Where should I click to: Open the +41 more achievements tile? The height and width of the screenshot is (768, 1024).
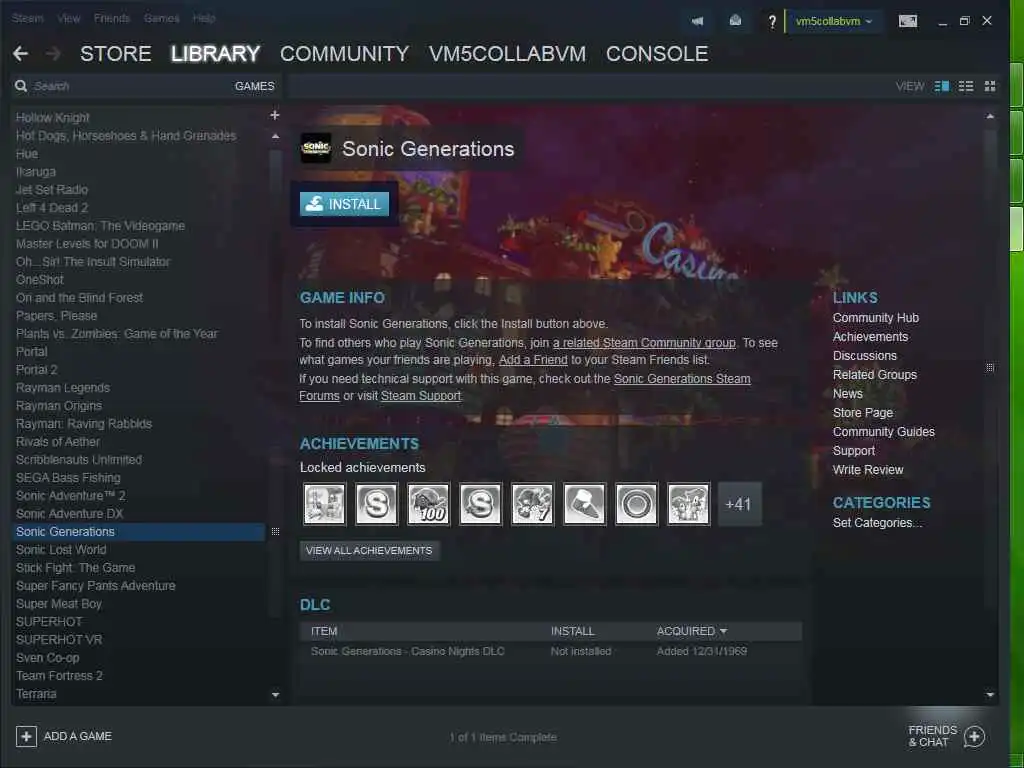(x=739, y=504)
